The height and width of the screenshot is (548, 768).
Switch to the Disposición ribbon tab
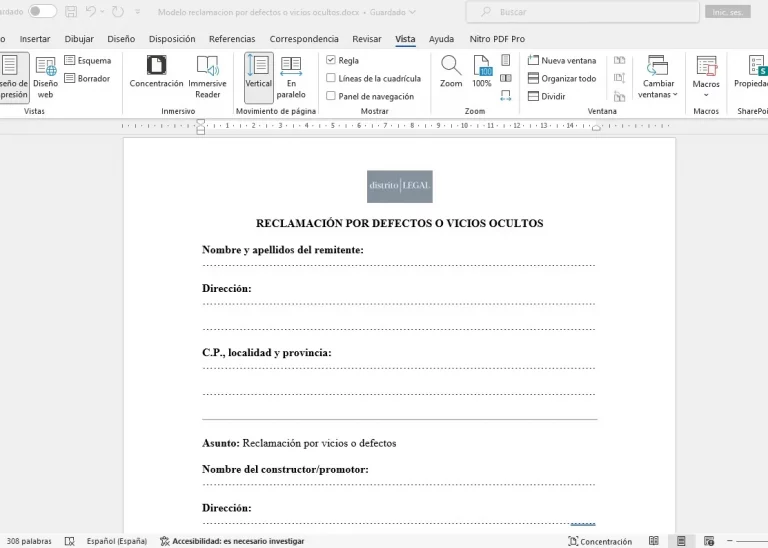pos(172,39)
